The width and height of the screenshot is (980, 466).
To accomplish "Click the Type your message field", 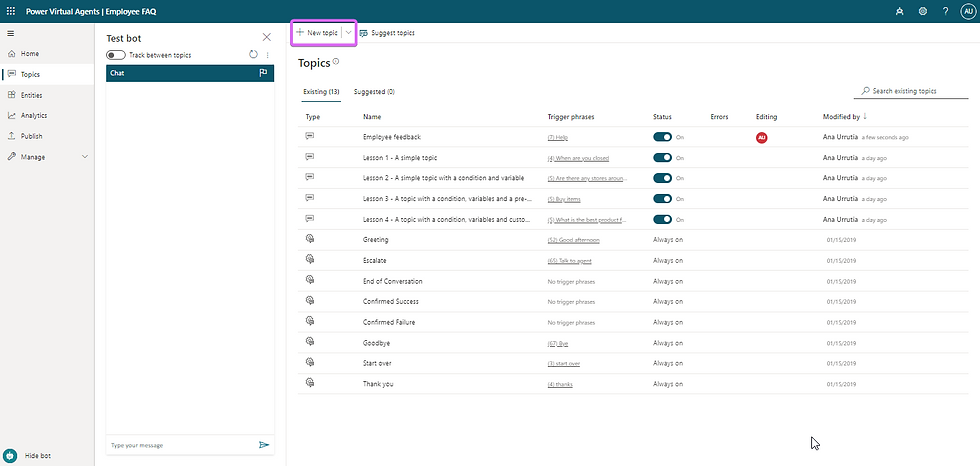I will [181, 445].
